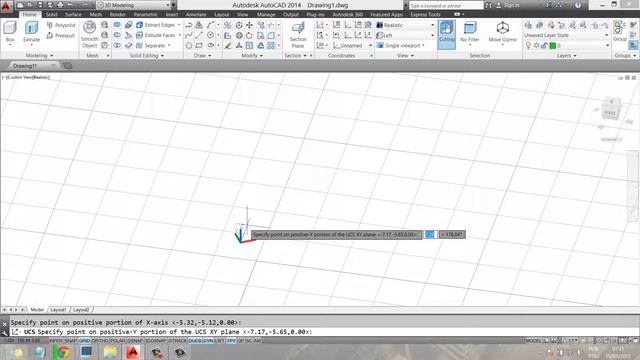The height and width of the screenshot is (360, 640).
Task: Expand the Modify panel
Action: click(x=252, y=56)
